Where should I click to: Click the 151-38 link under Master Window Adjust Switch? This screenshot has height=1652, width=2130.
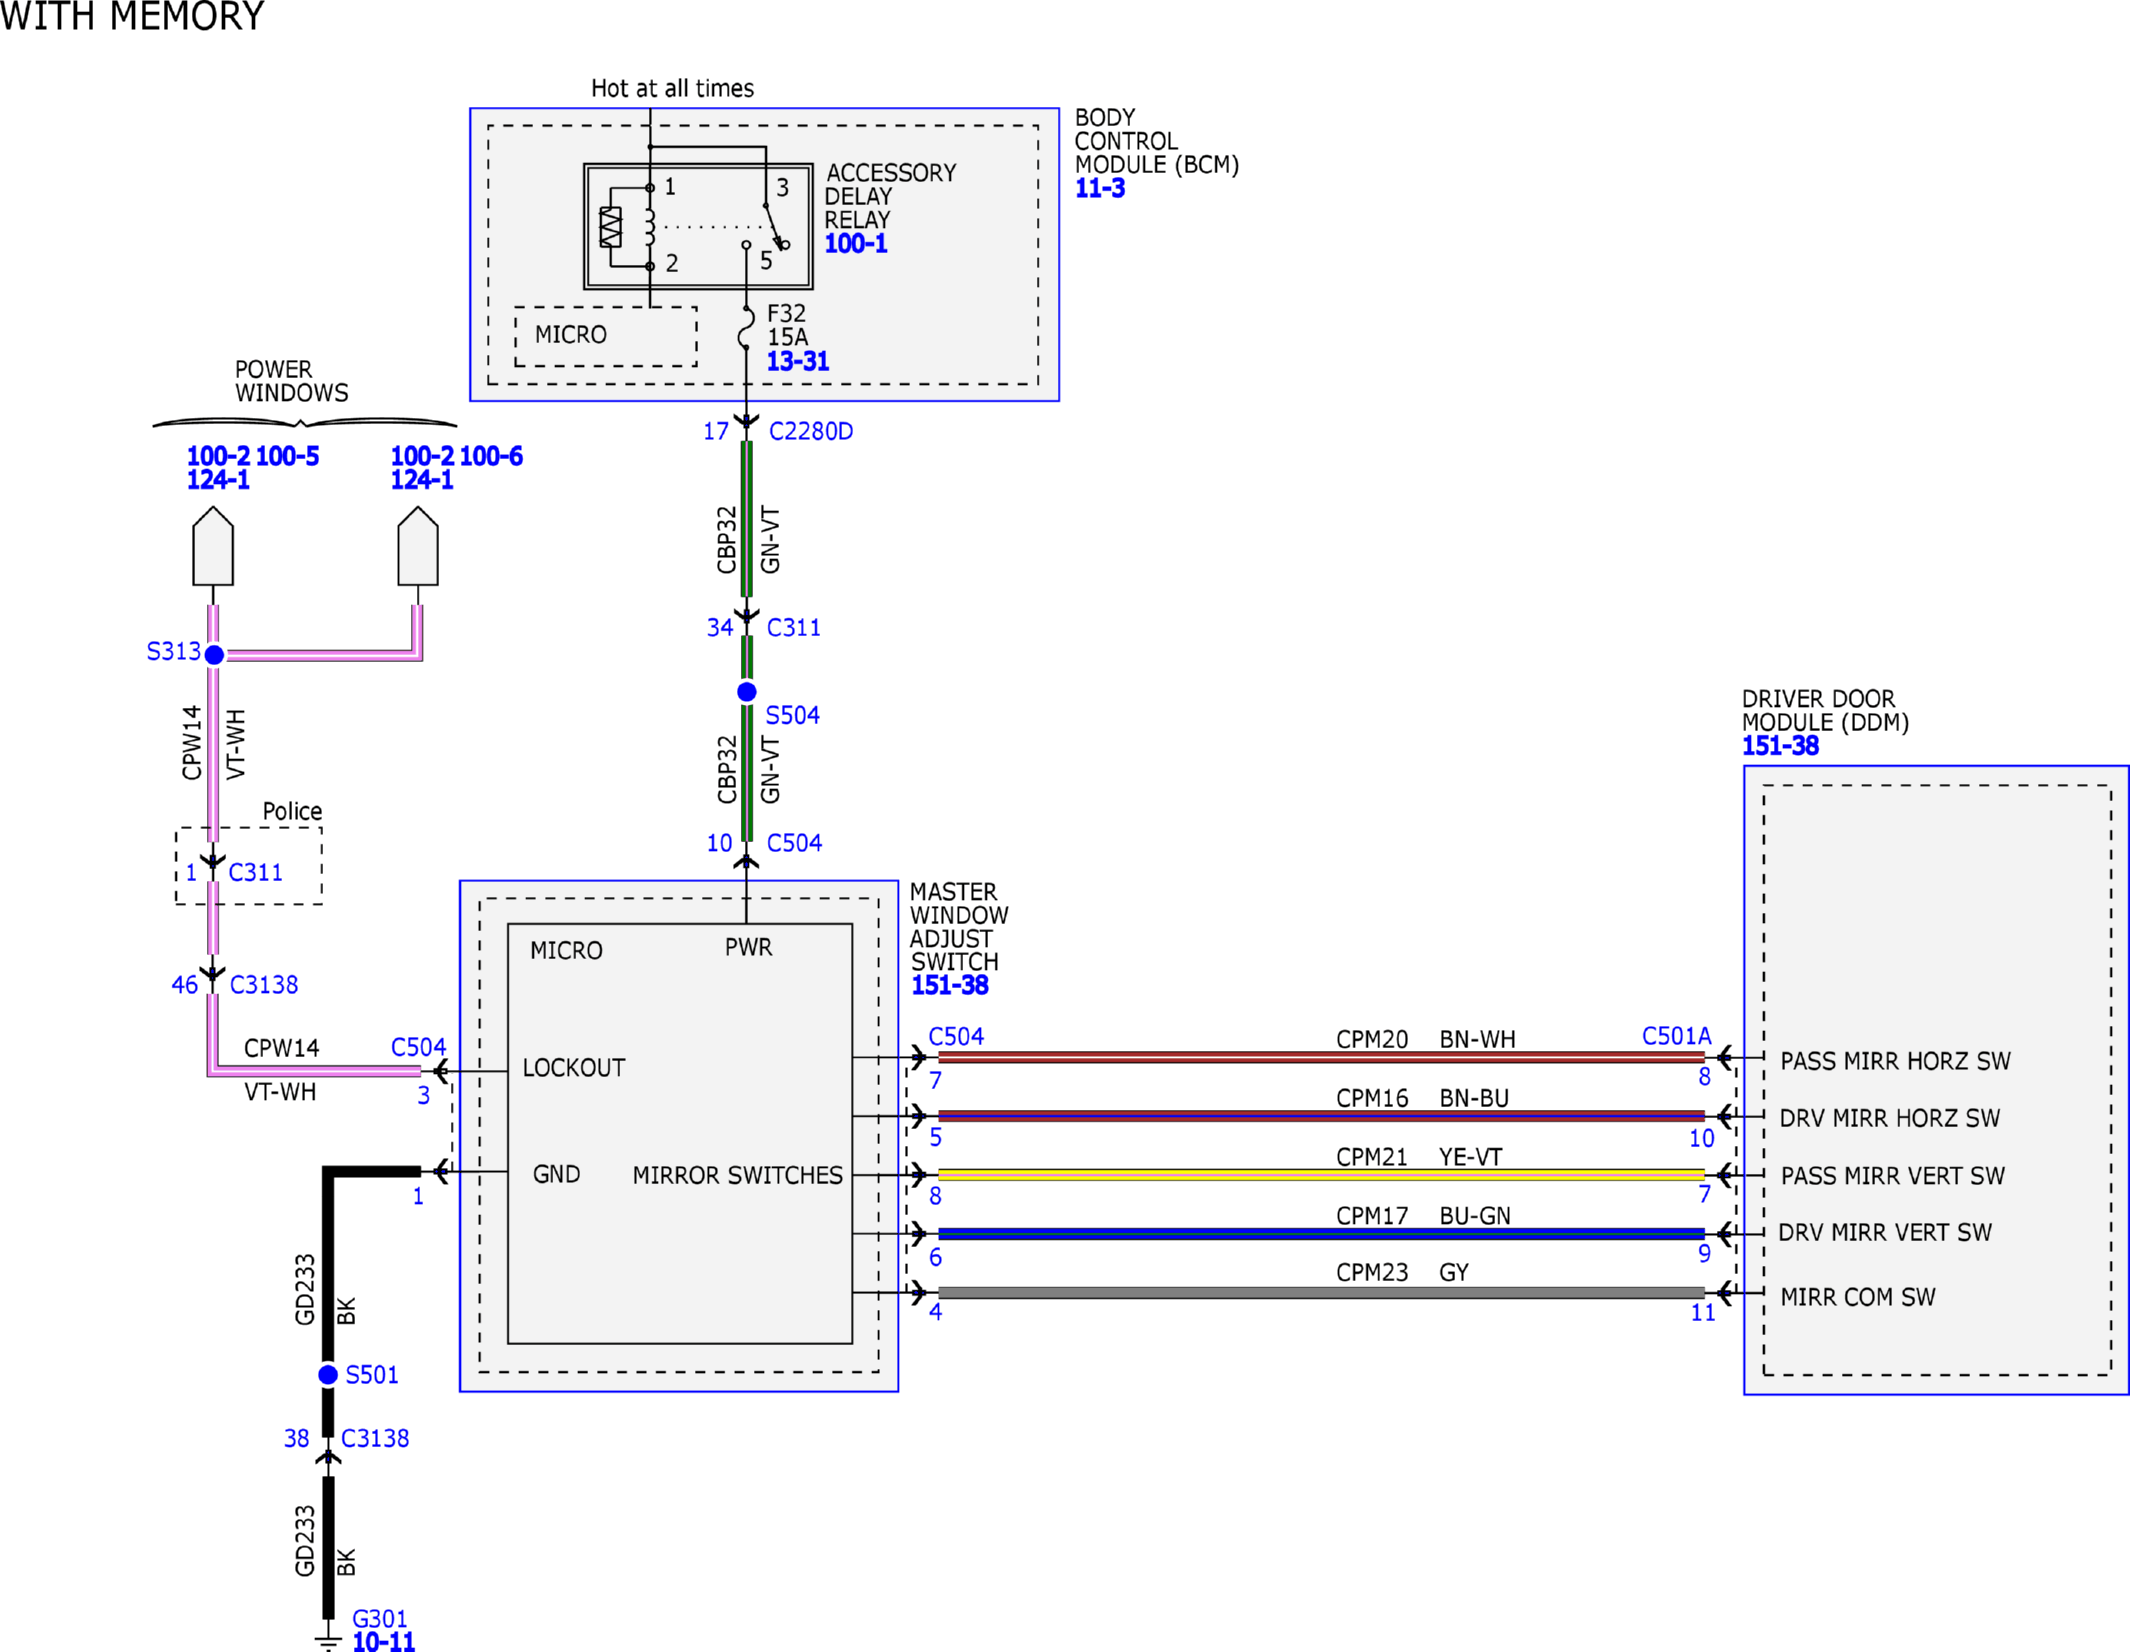950,985
